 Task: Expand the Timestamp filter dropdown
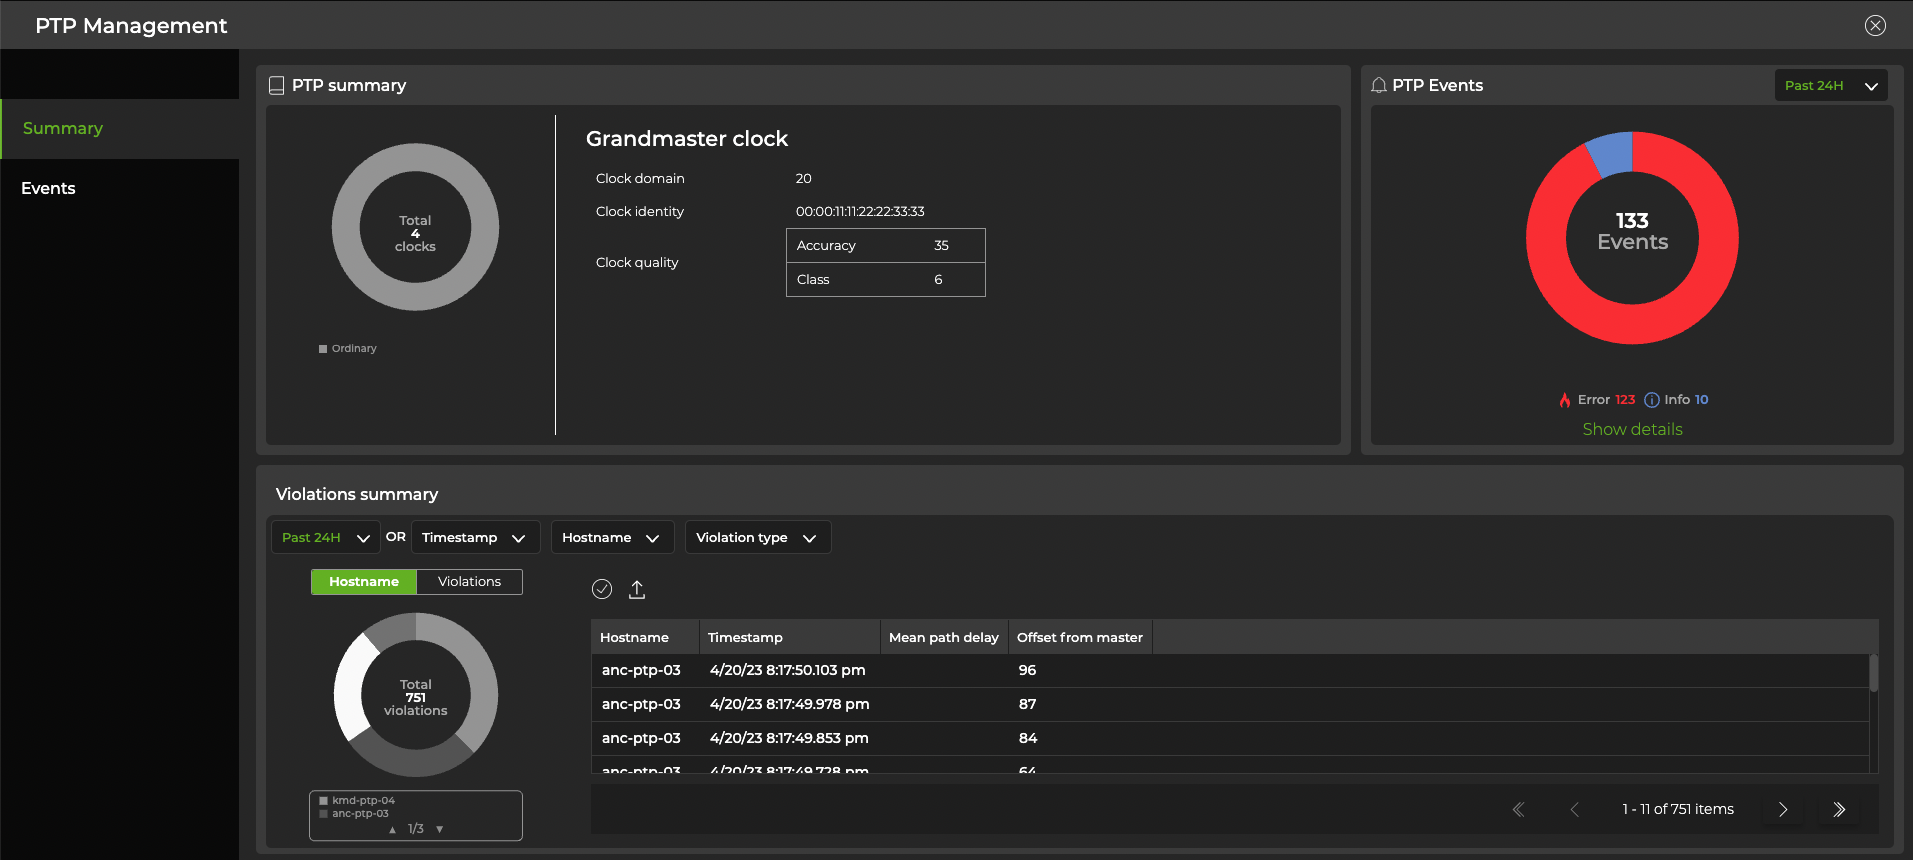coord(474,538)
